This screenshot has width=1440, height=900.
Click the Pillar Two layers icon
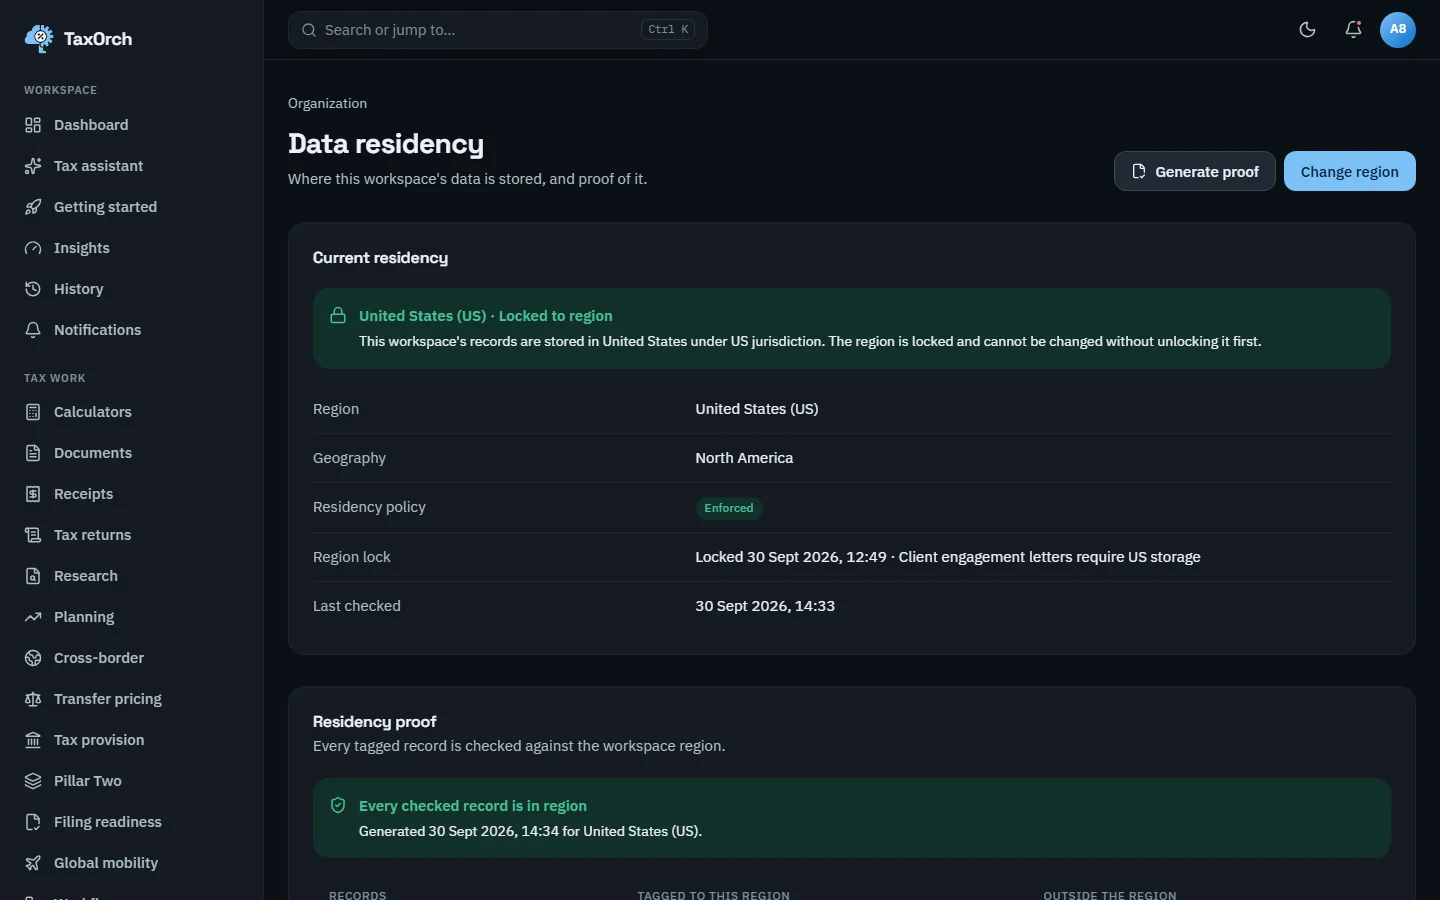tap(33, 781)
